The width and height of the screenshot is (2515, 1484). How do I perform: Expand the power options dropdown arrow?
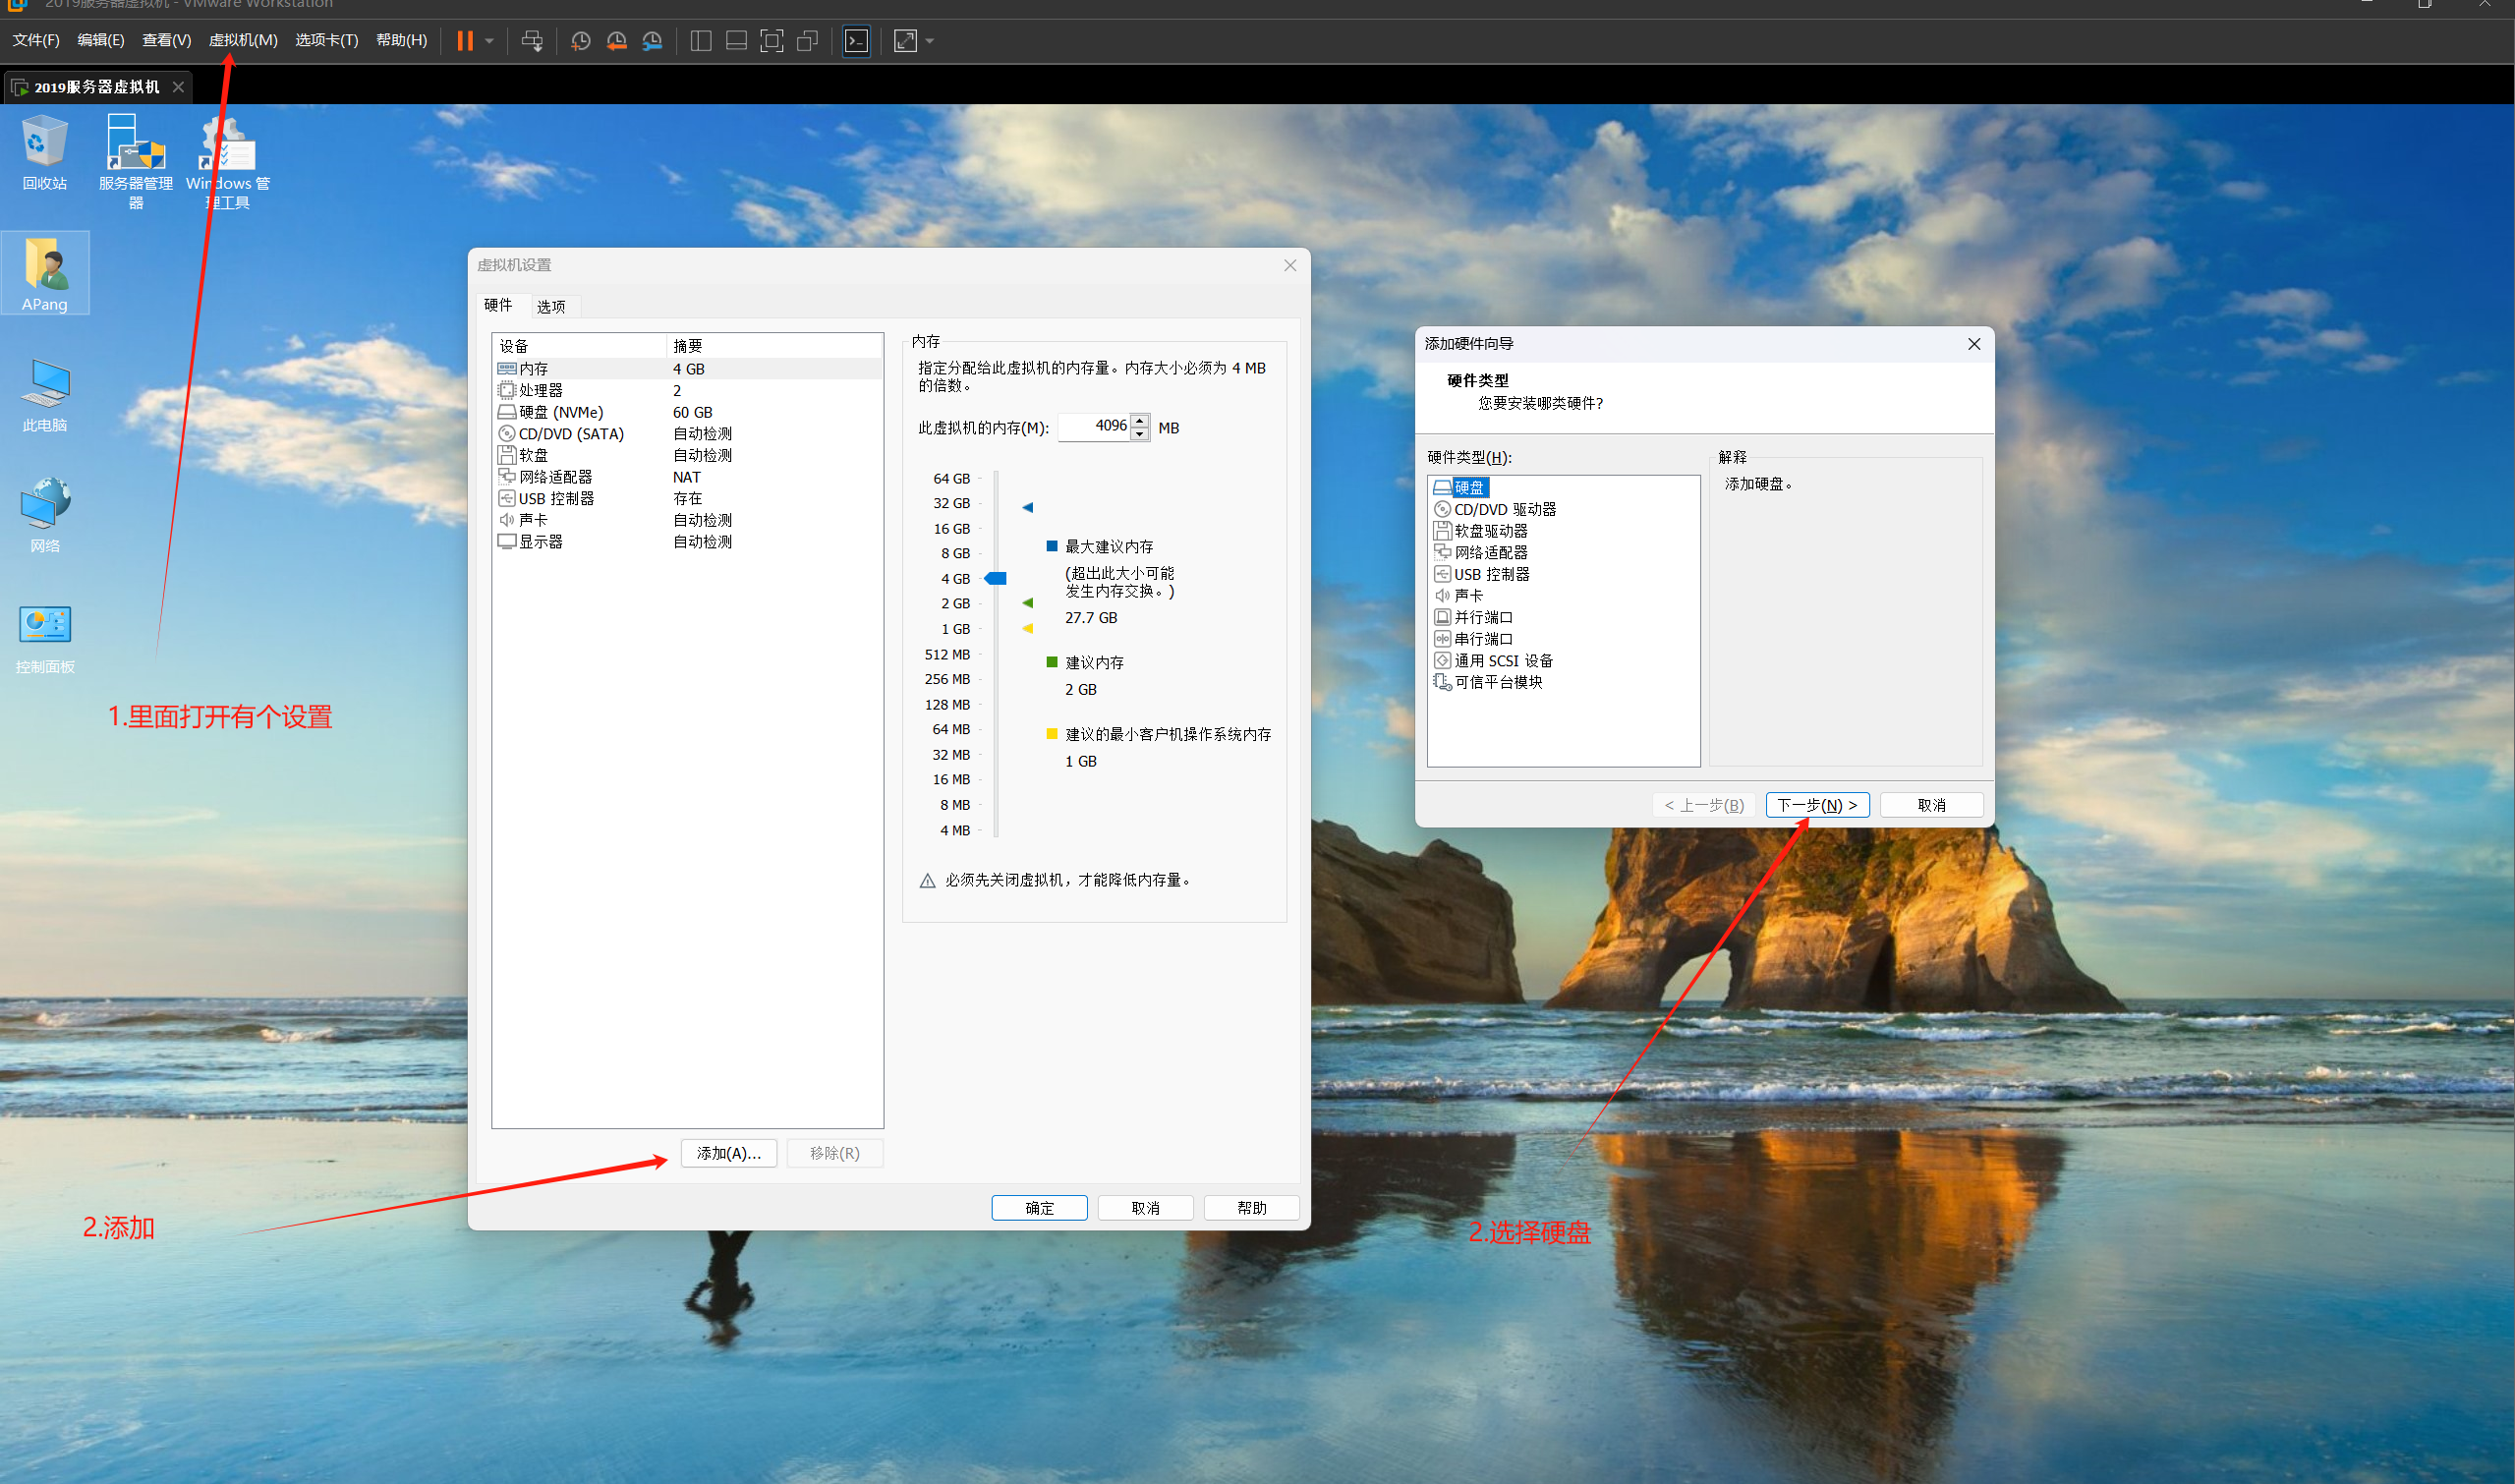pyautogui.click(x=489, y=41)
